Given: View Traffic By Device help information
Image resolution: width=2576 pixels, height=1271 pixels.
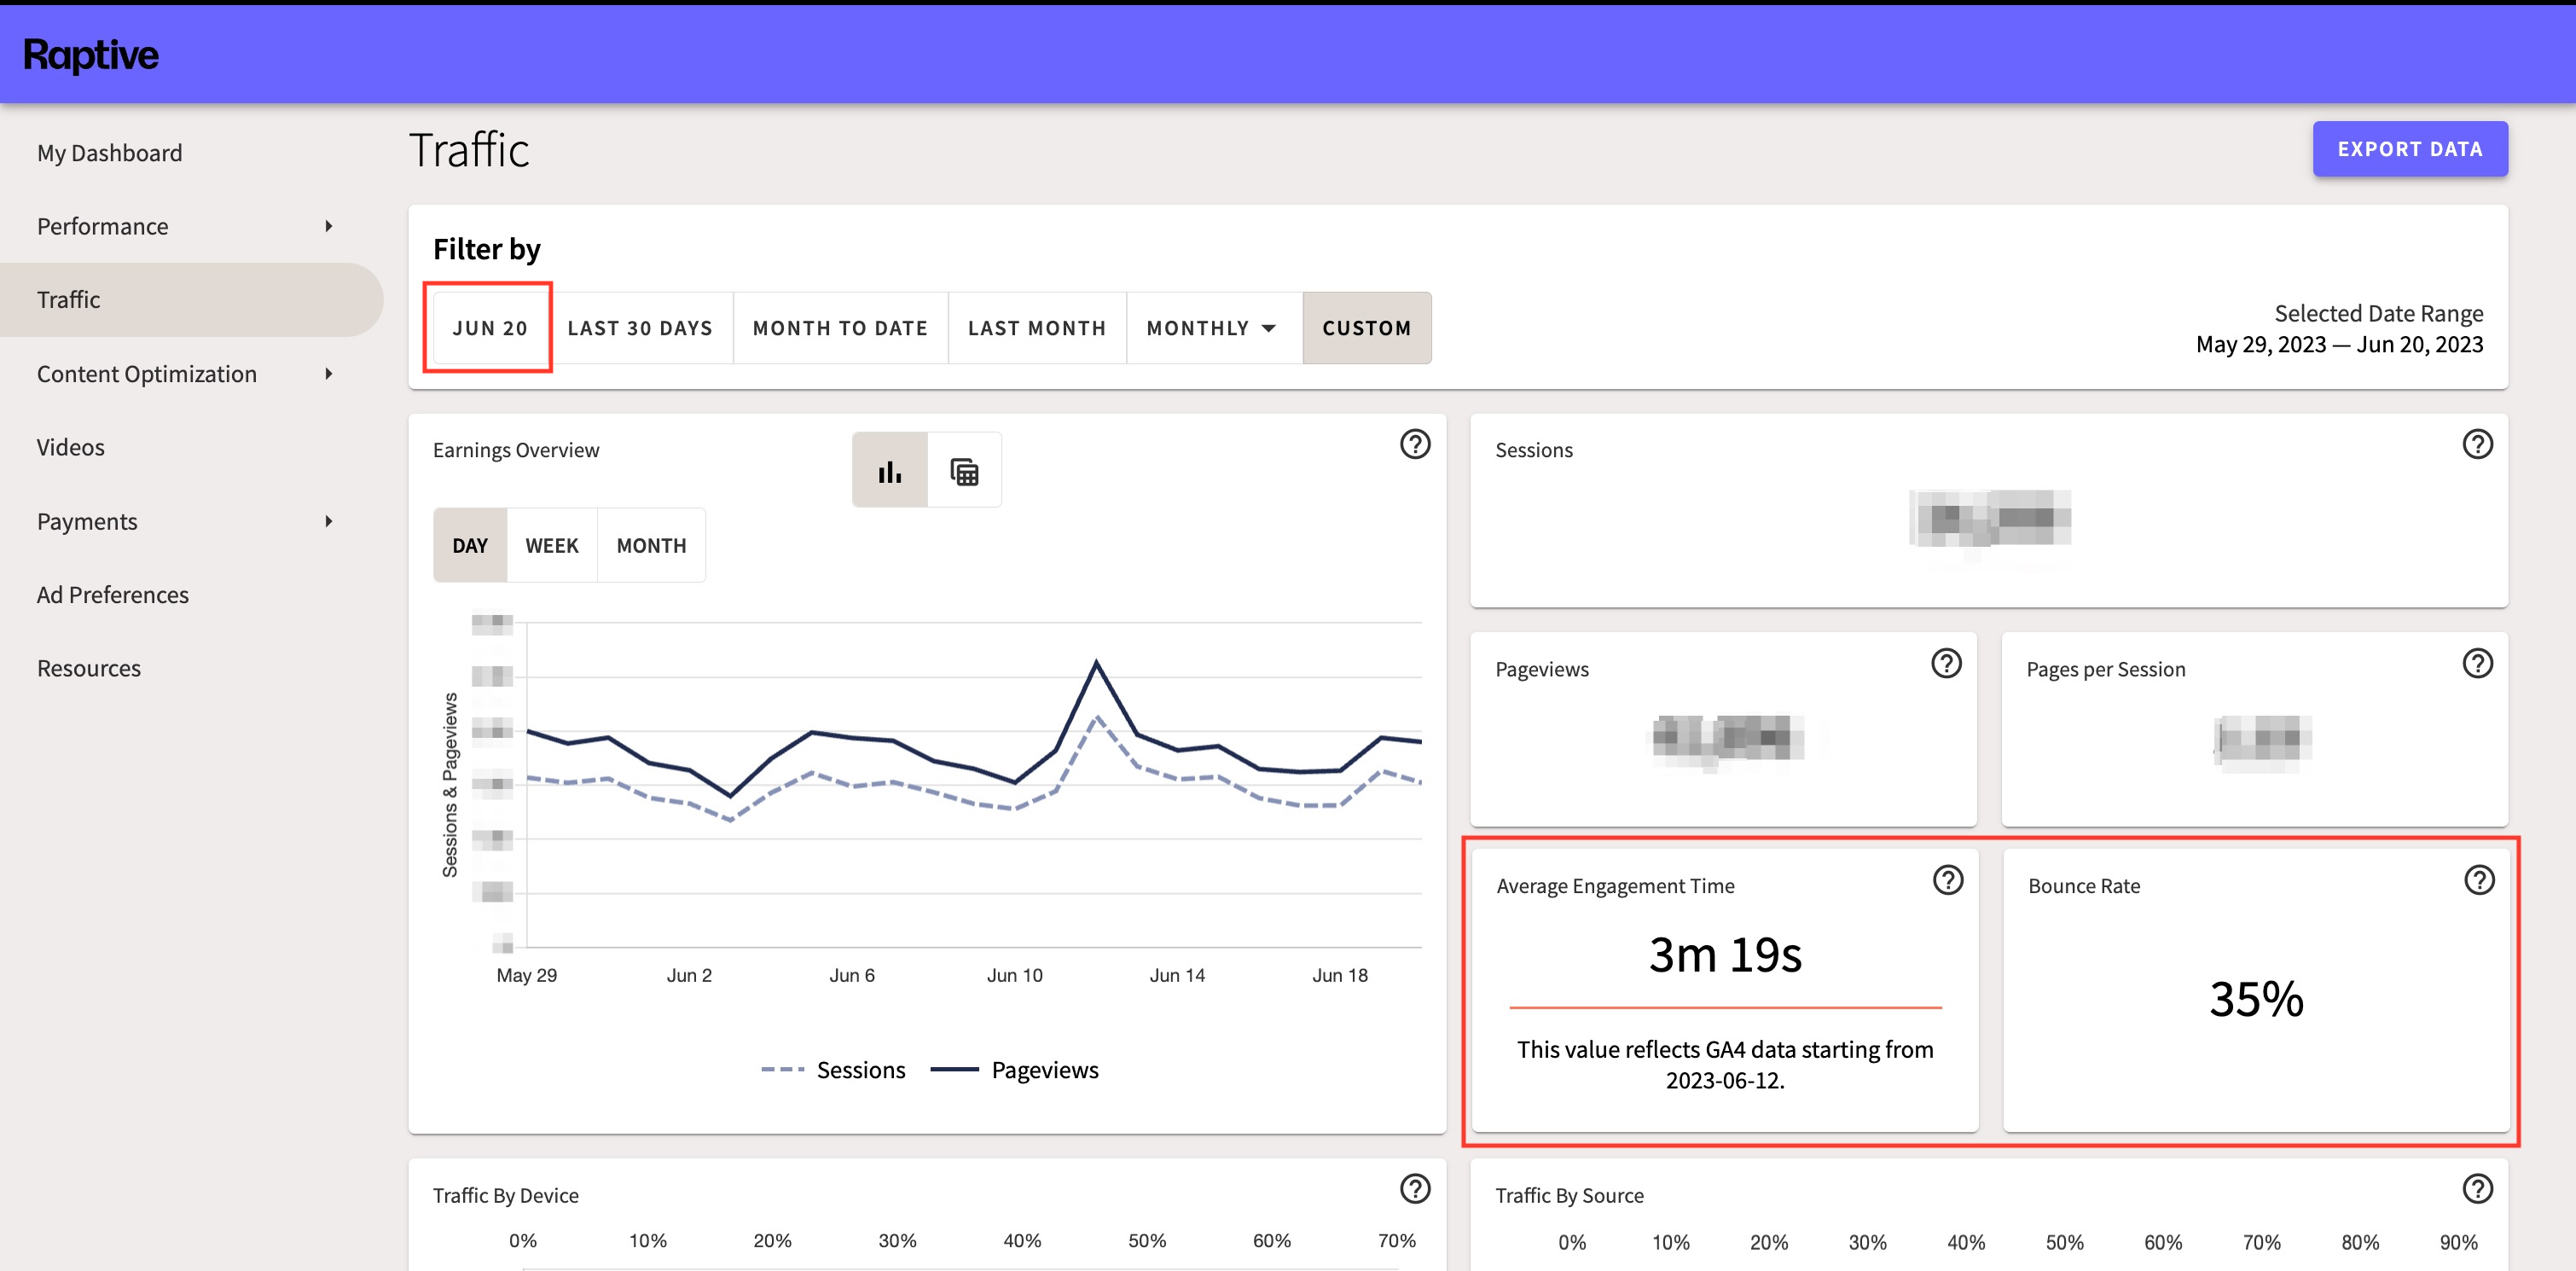Looking at the screenshot, I should coord(1414,1190).
